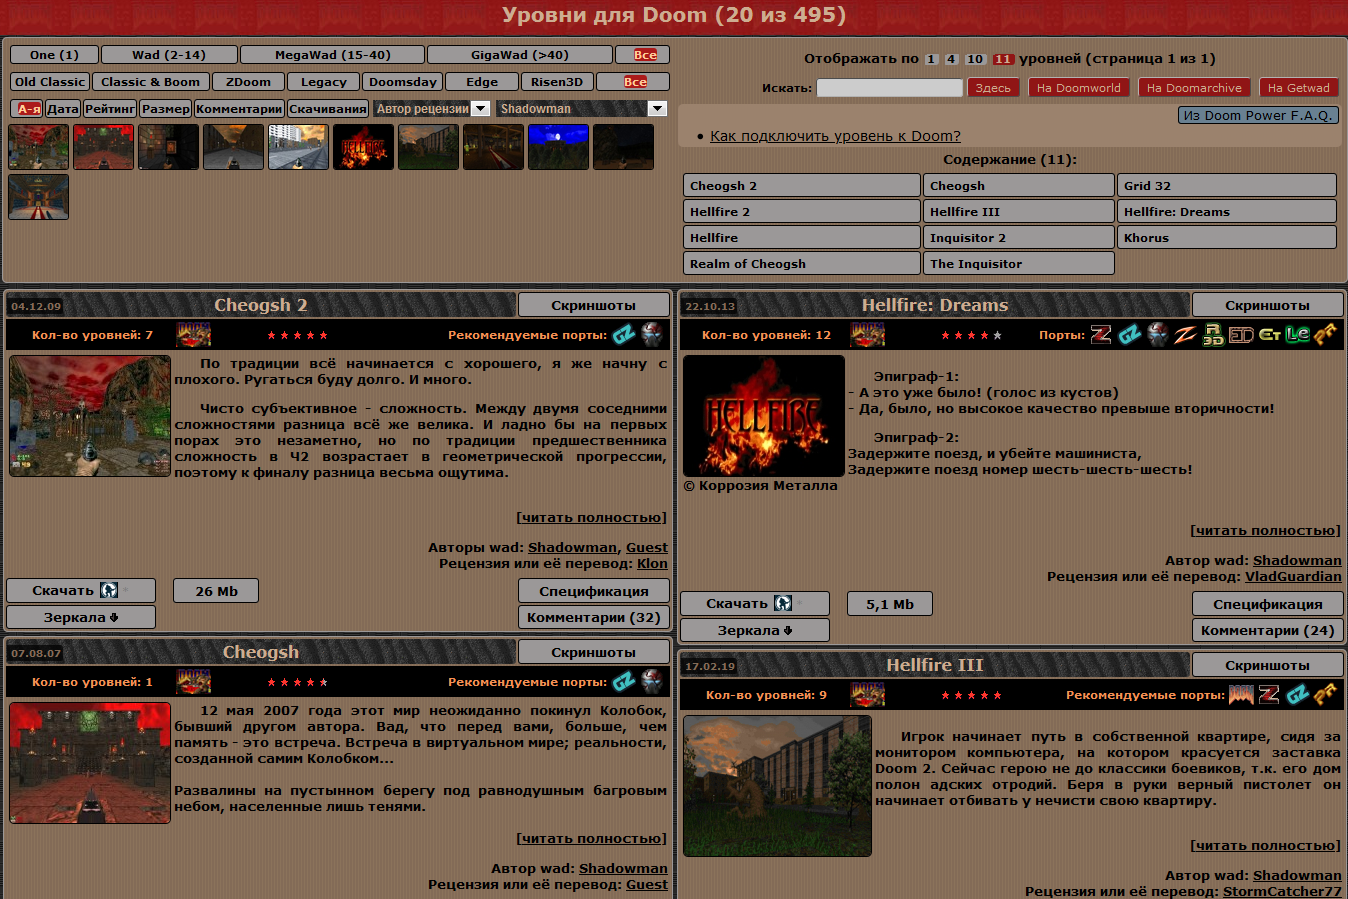1348x899 pixels.
Task: Click red Z port icon in Hellfire III card
Action: click(1269, 694)
